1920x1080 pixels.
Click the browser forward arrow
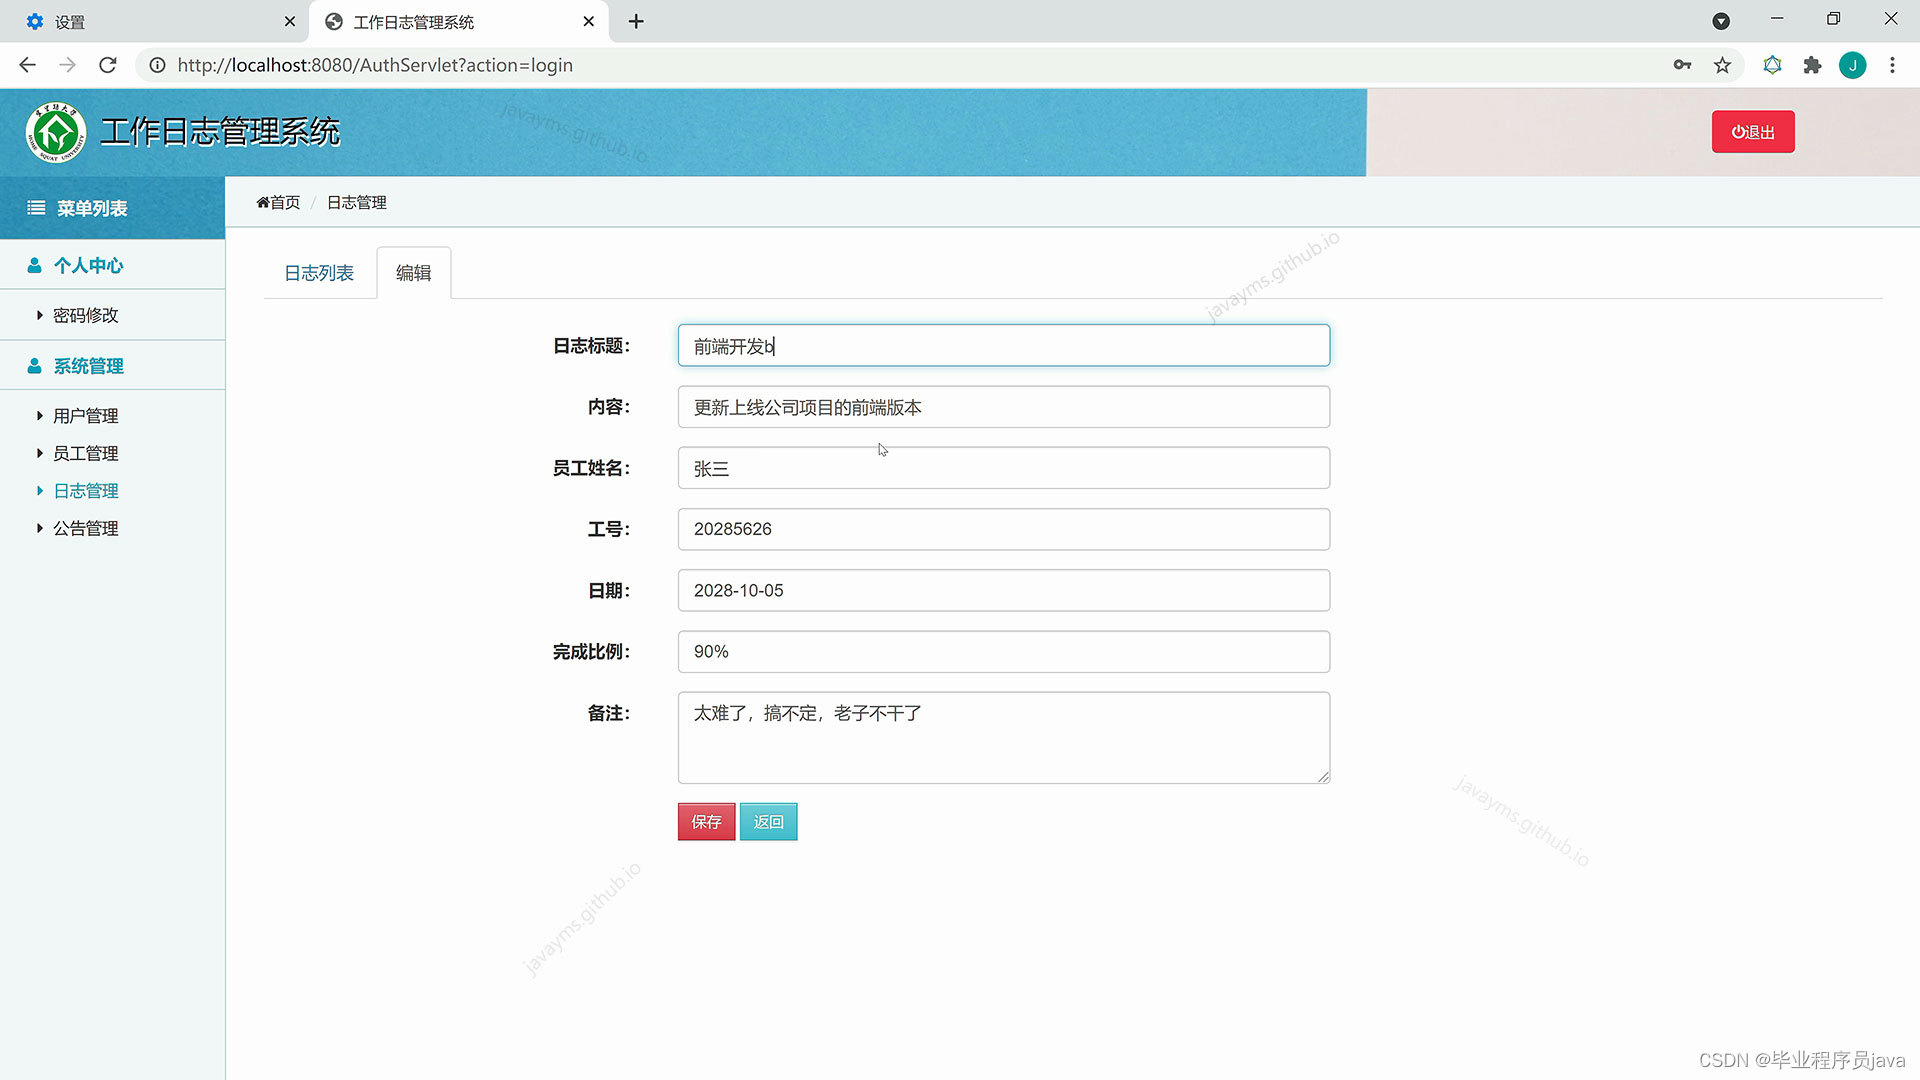tap(67, 65)
